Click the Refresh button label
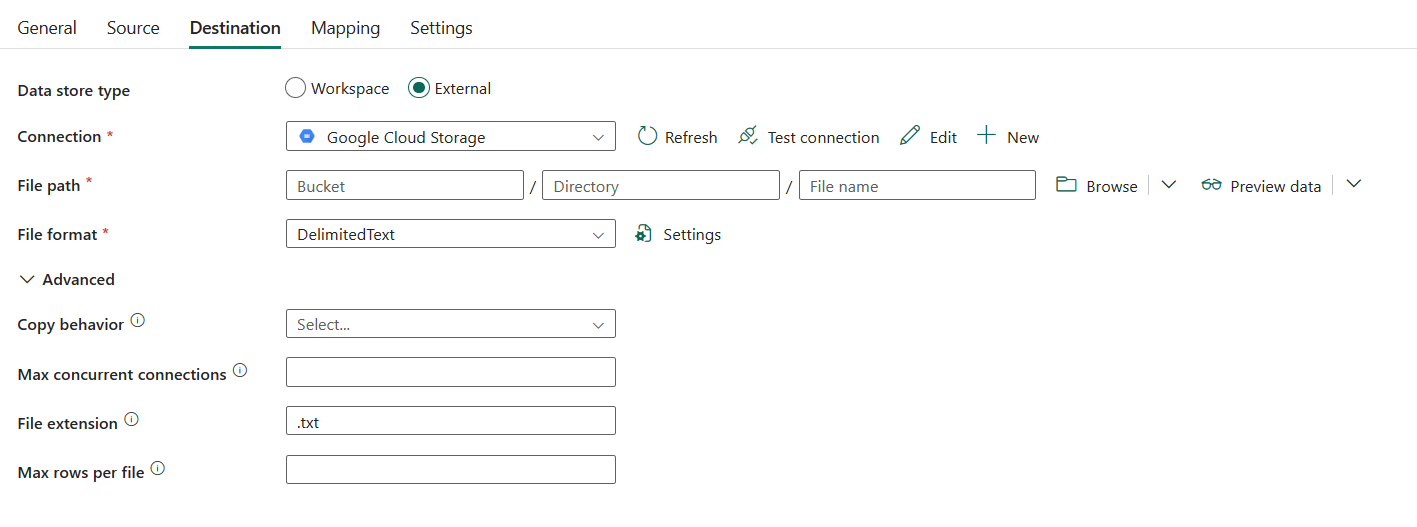 coord(691,138)
